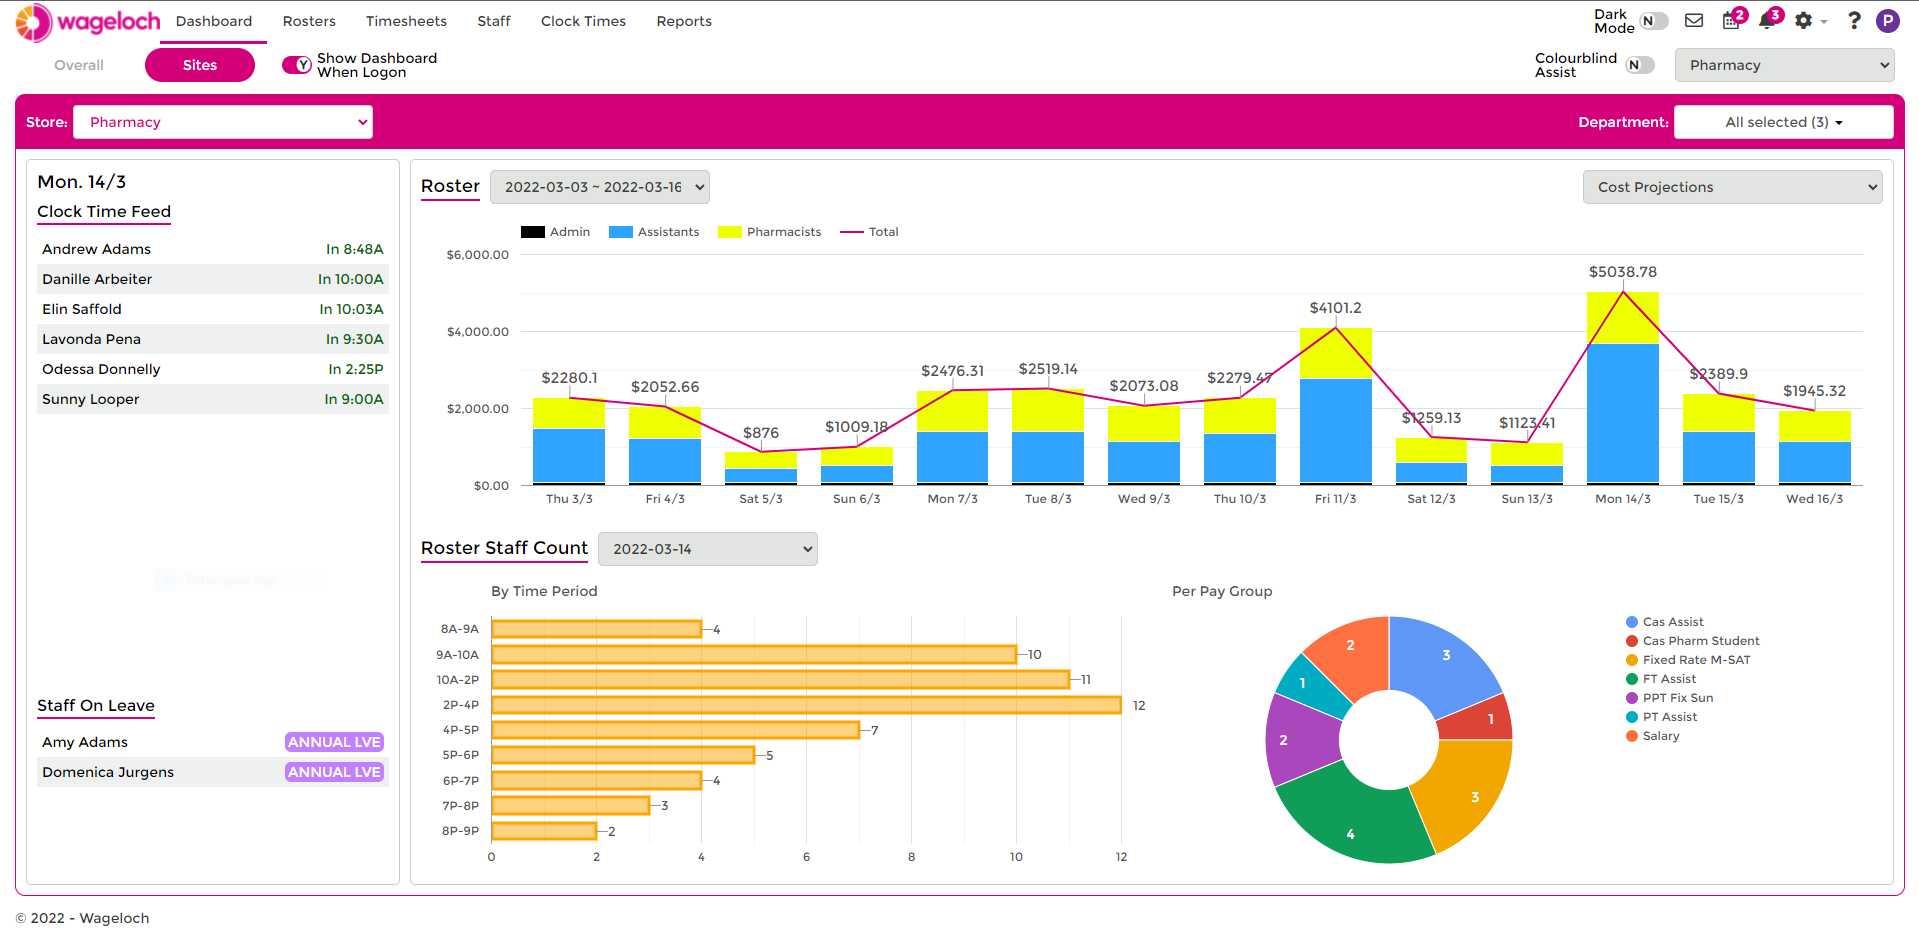
Task: Click Domenica Jurgens ANNUAL LVE badge
Action: (x=334, y=772)
